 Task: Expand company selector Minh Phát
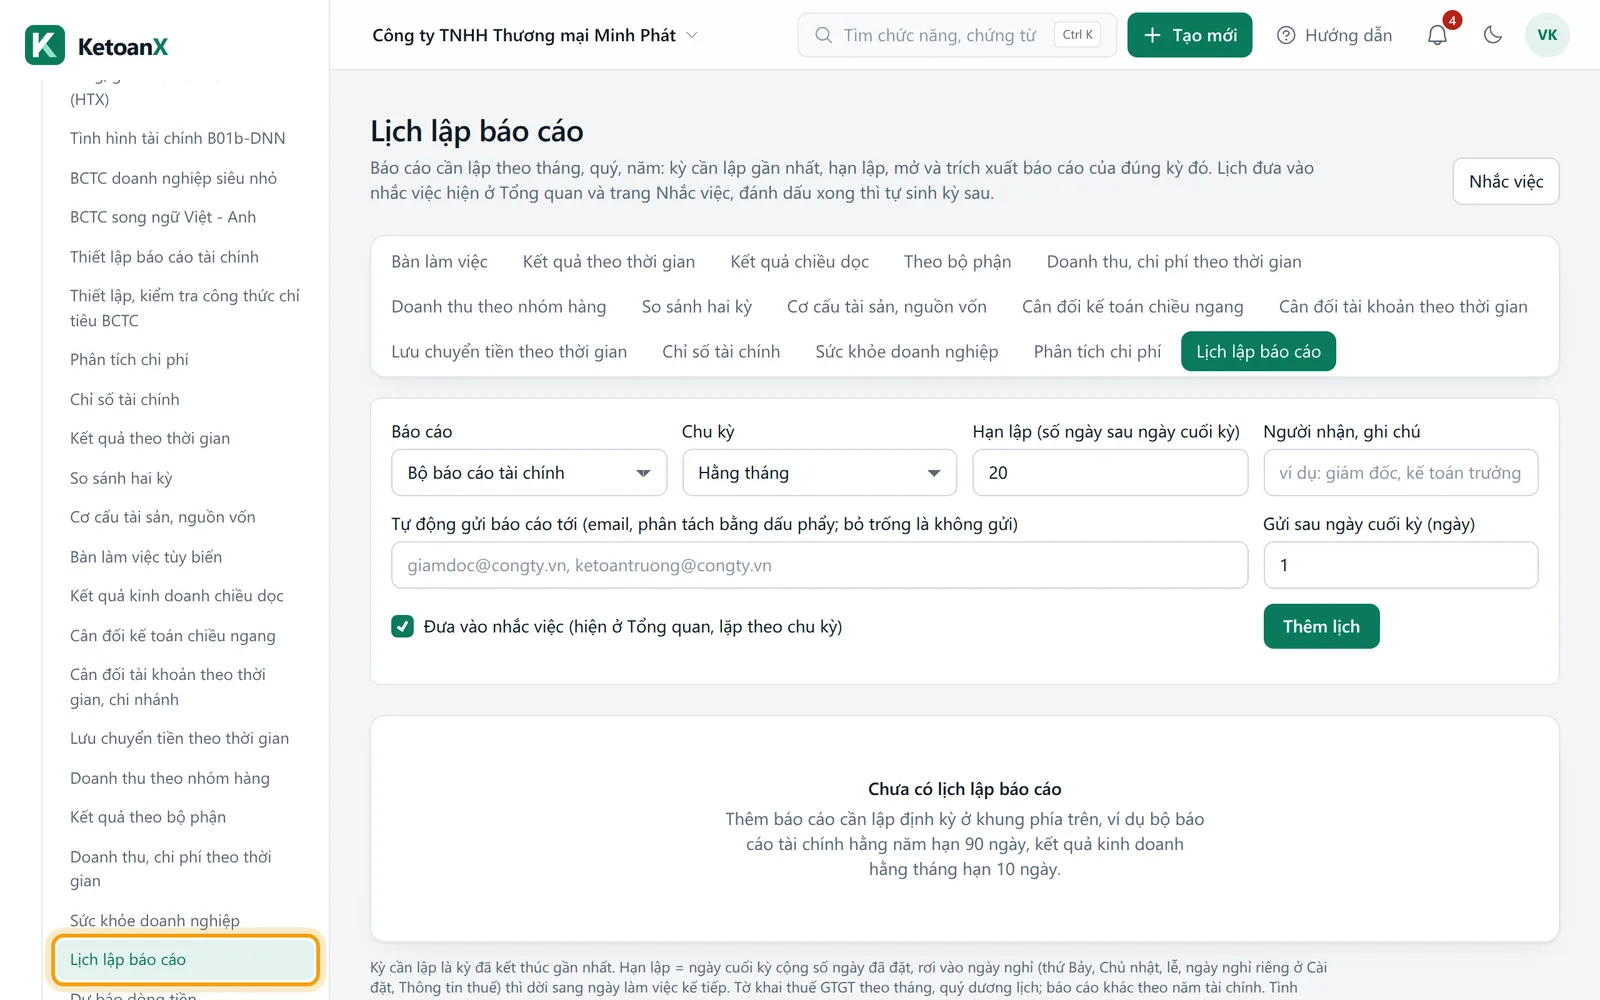535,35
